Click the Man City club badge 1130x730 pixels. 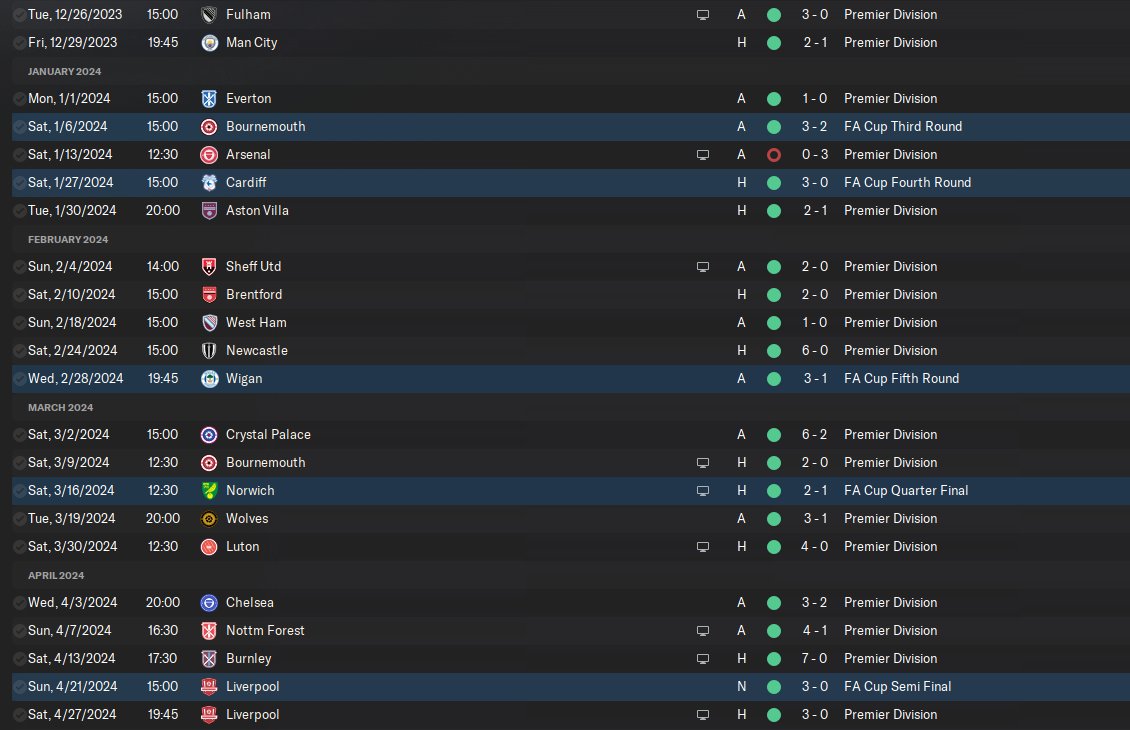[209, 43]
